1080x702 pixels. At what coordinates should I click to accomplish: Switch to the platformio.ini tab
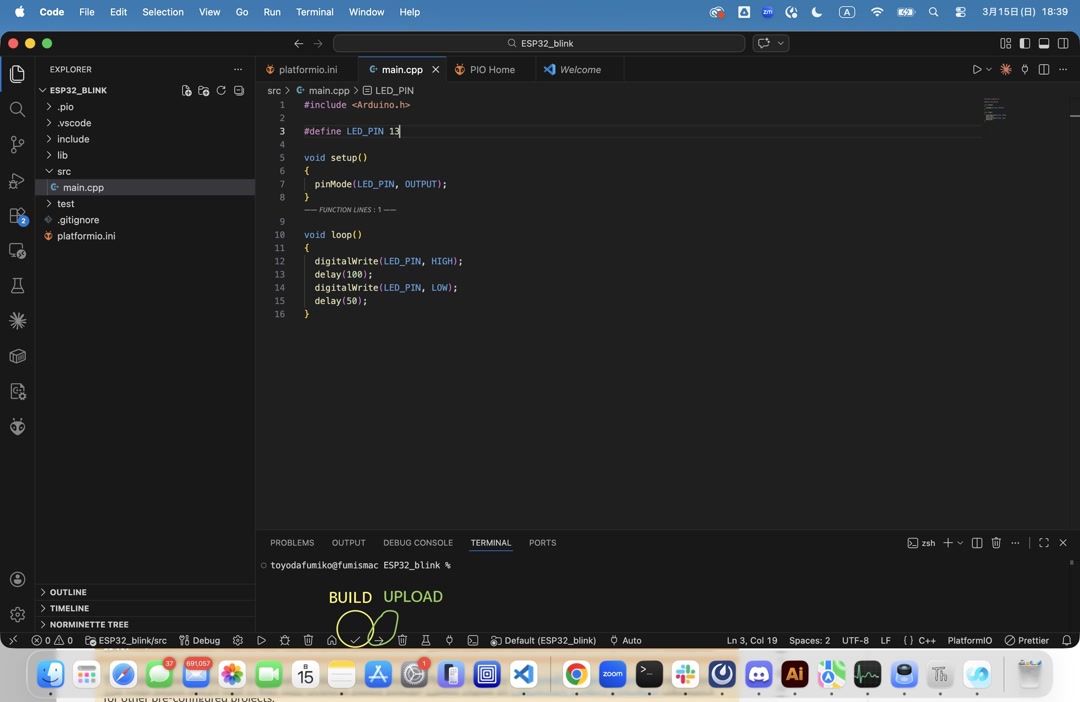point(306,69)
